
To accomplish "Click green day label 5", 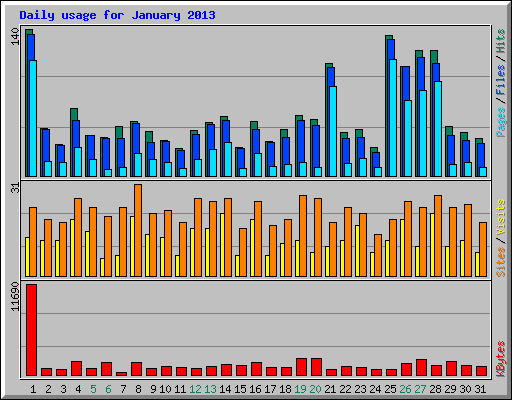I will (x=93, y=389).
